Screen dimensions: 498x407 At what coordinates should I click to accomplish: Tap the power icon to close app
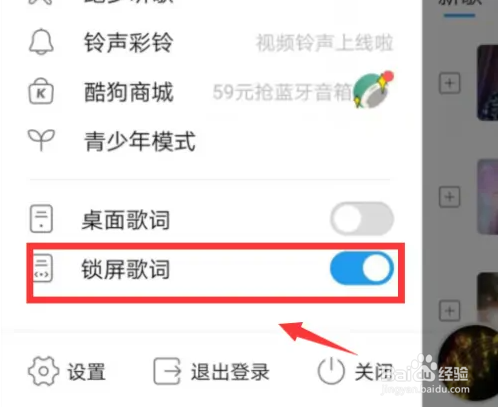point(331,371)
